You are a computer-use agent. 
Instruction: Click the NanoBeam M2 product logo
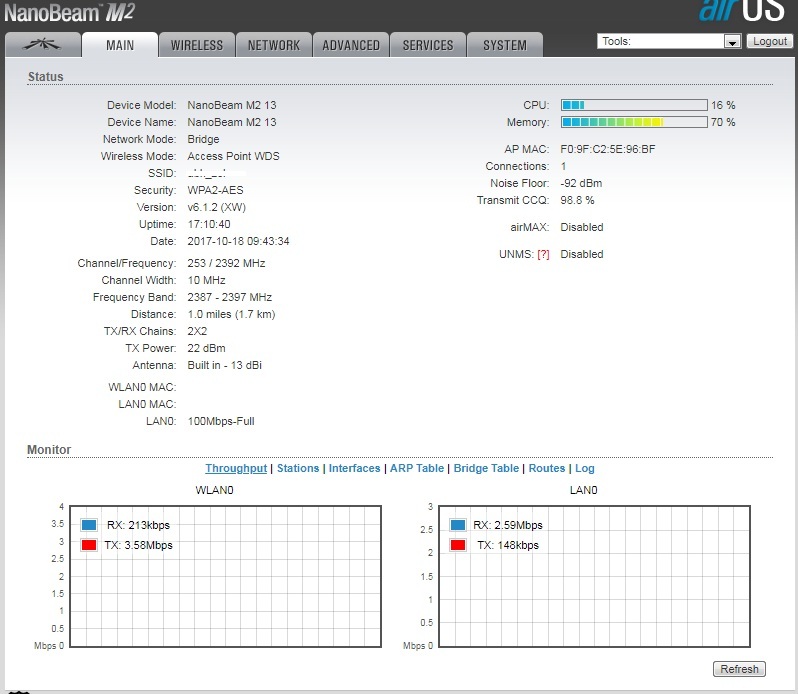tap(69, 12)
